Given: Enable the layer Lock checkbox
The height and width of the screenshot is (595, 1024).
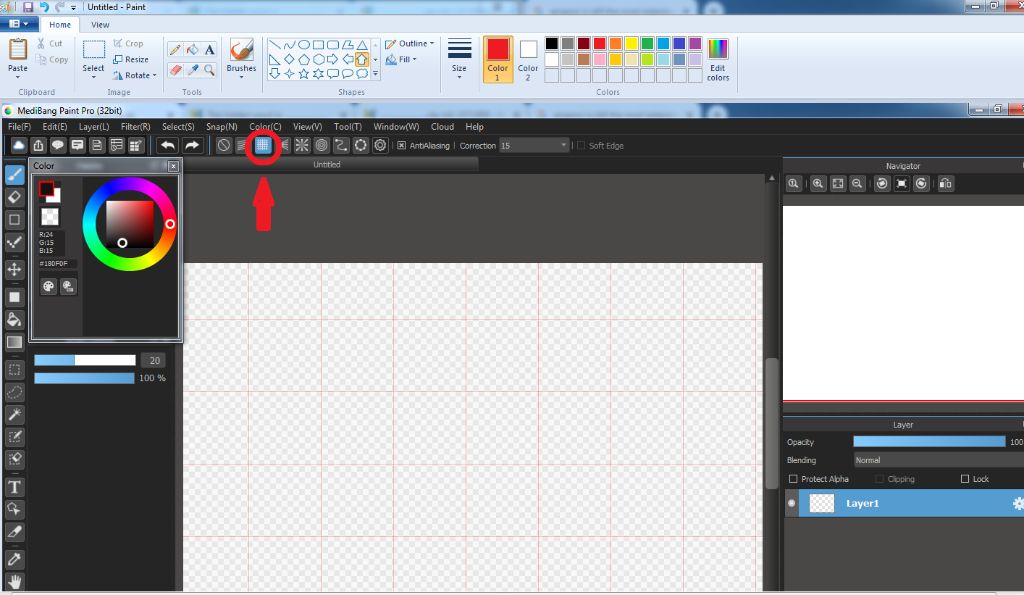Looking at the screenshot, I should (x=965, y=479).
